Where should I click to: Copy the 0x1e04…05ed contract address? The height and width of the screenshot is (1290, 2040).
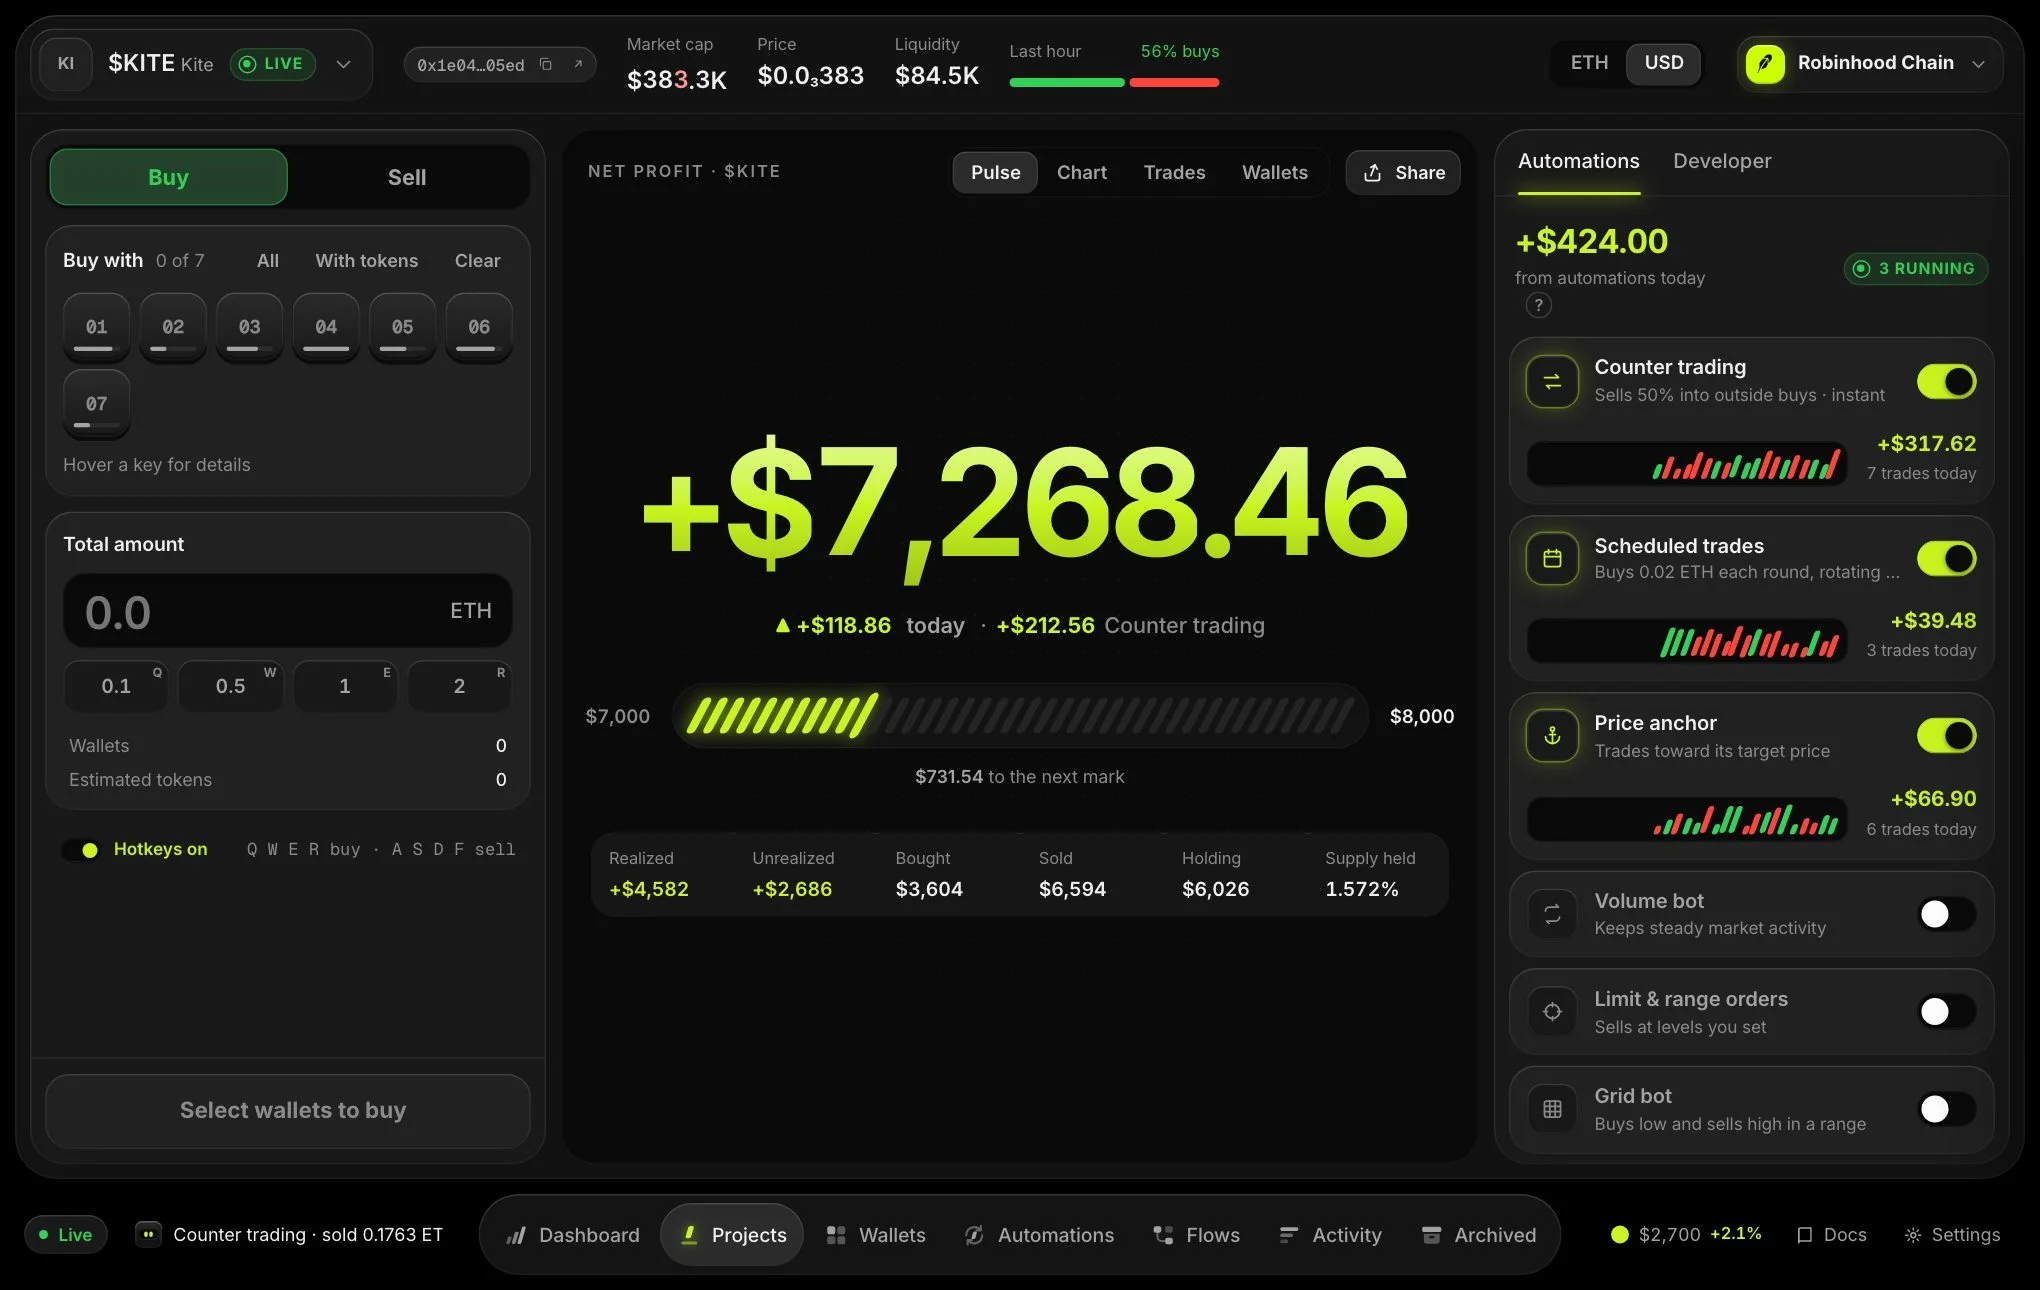point(546,64)
